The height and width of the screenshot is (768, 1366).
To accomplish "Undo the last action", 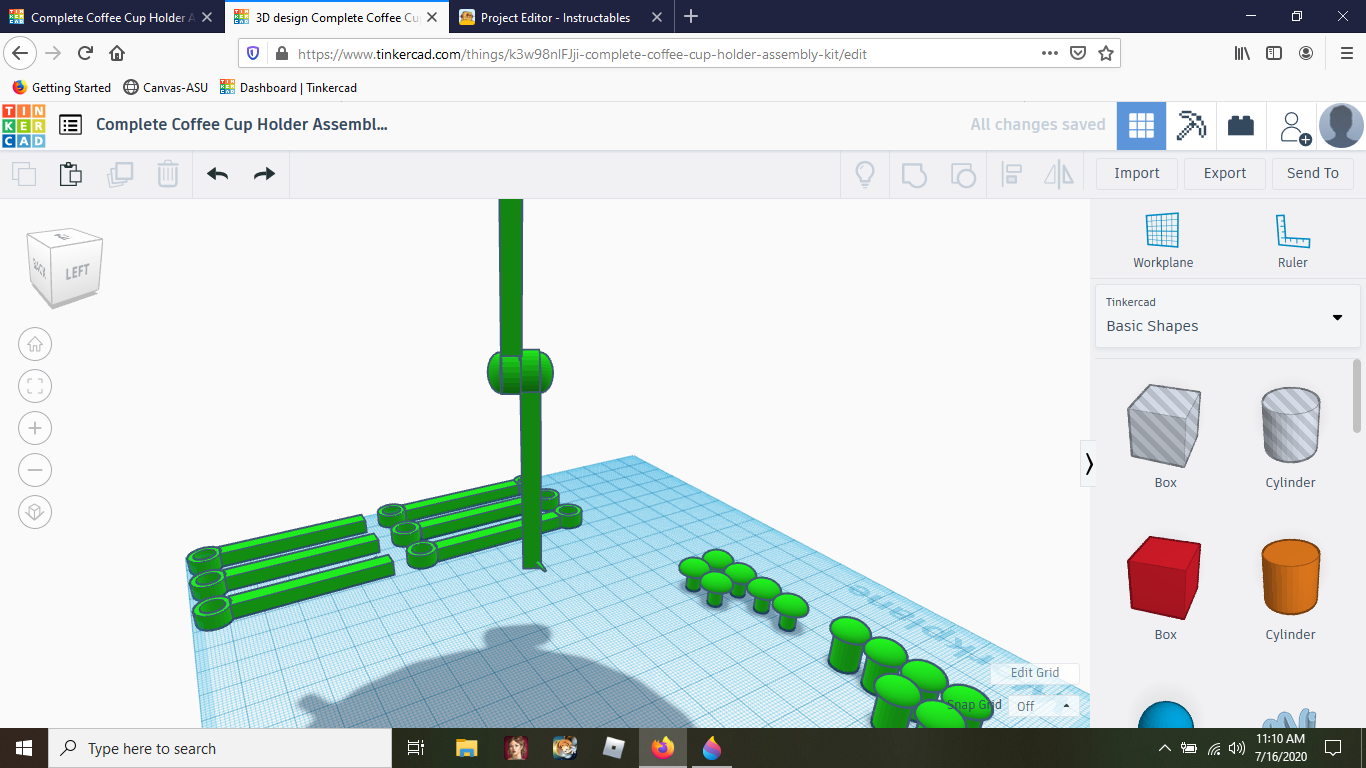I will 217,174.
